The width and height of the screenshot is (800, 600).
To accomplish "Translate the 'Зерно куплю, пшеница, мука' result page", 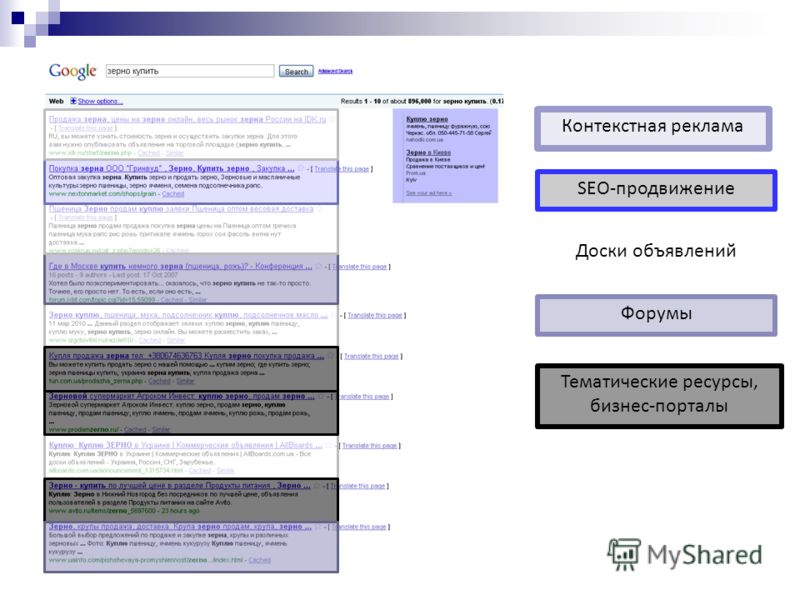I will coord(375,316).
